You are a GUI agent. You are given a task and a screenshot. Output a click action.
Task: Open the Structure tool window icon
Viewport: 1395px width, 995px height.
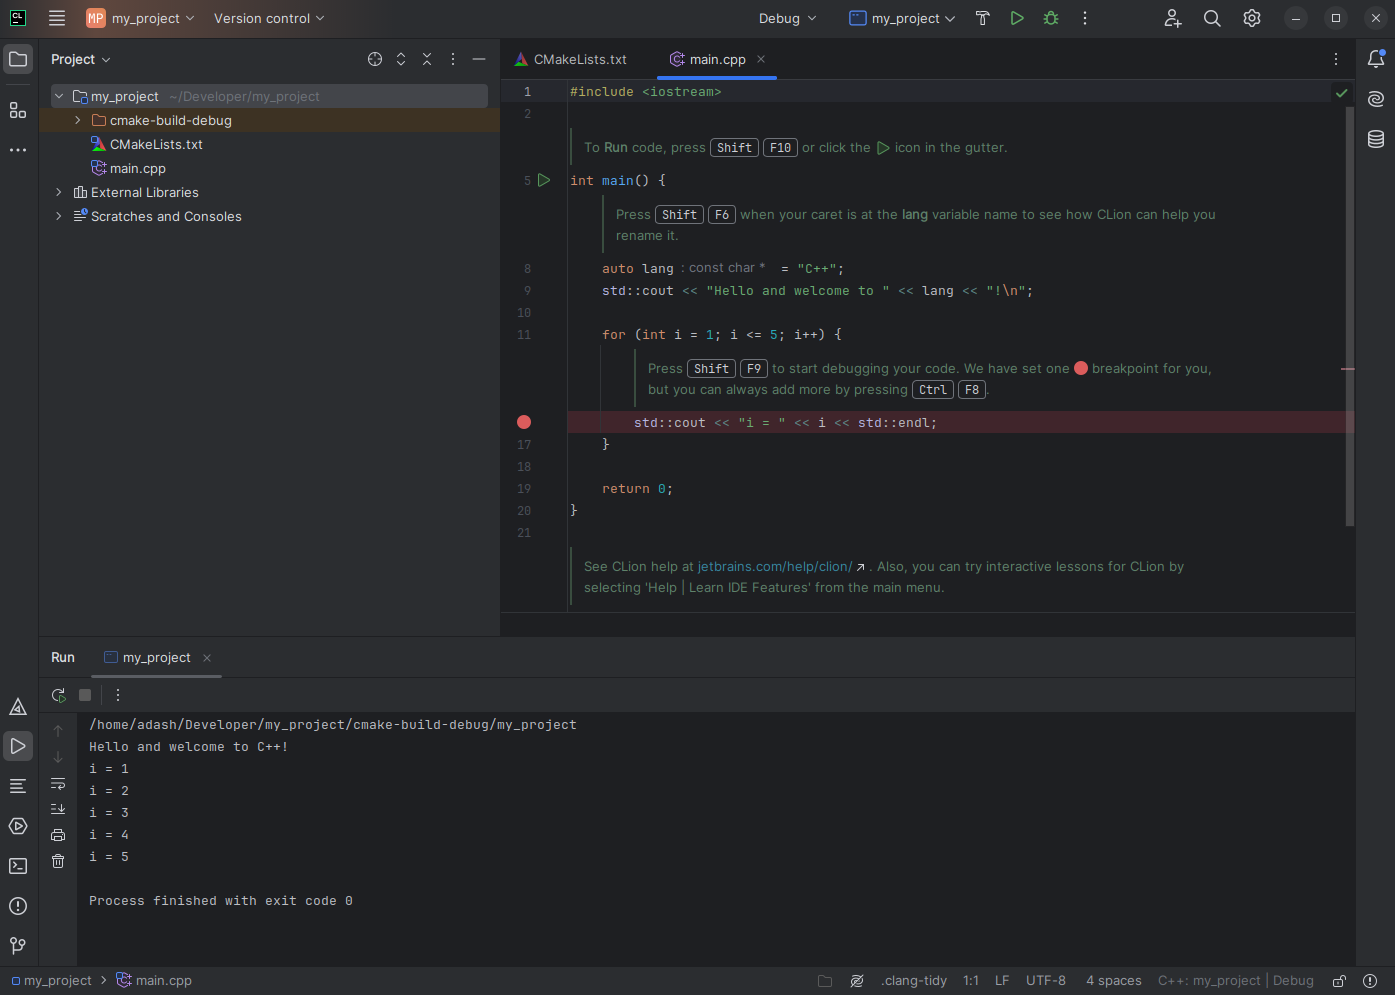coord(18,110)
